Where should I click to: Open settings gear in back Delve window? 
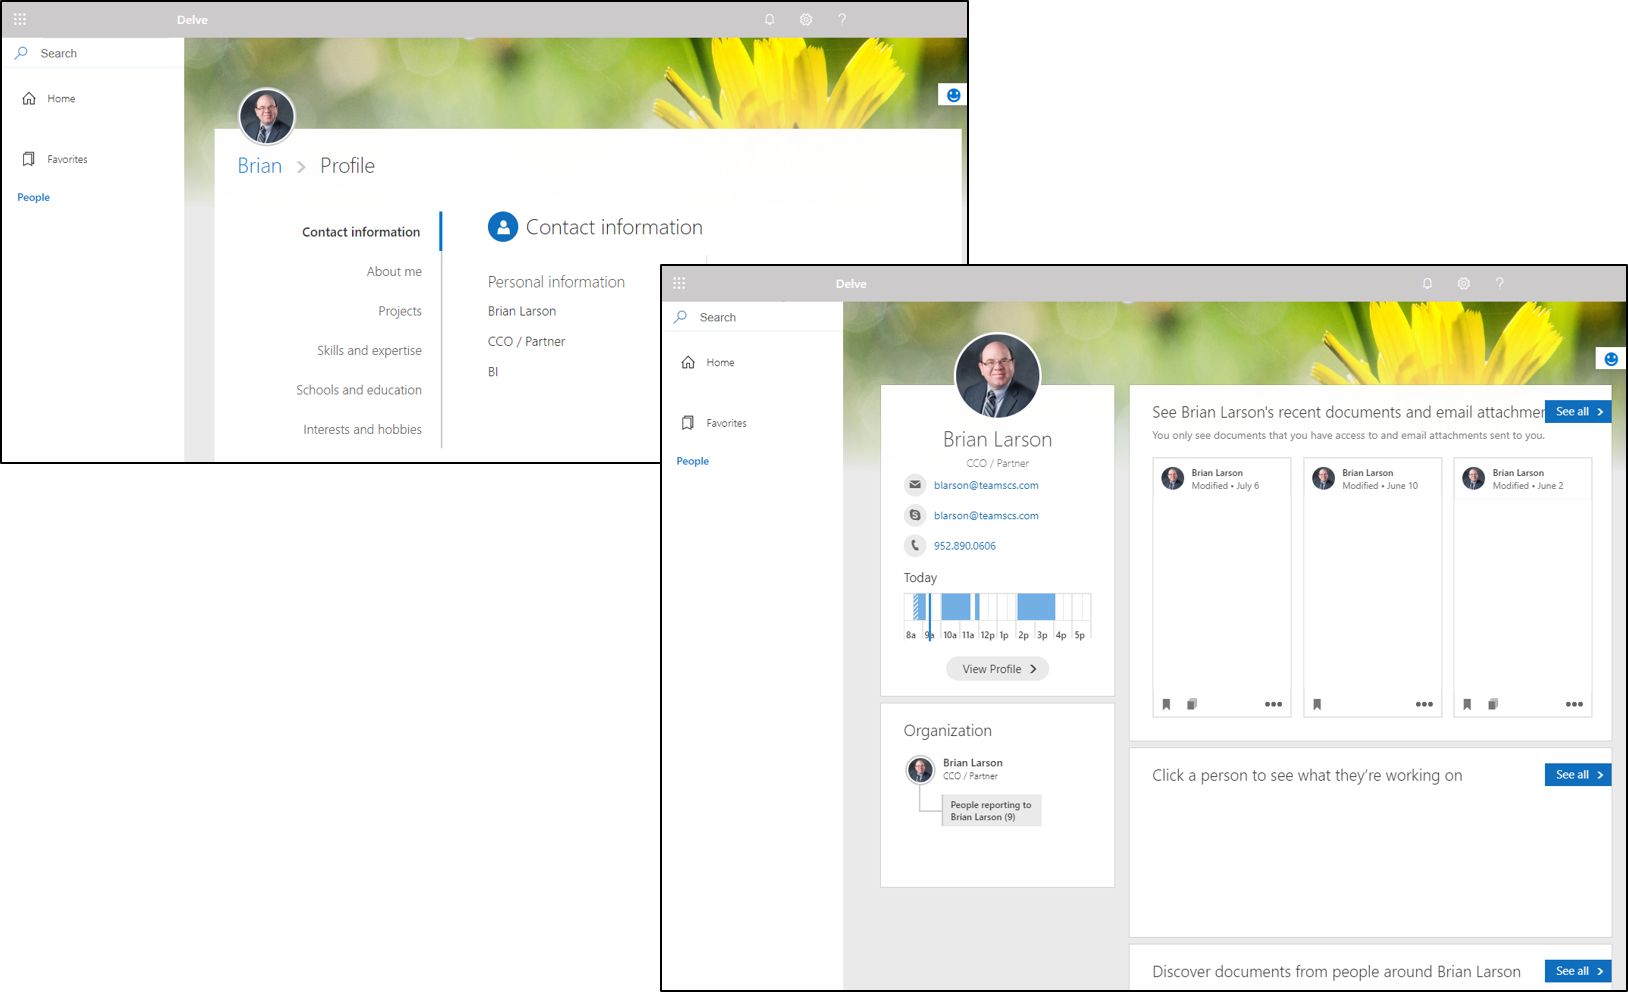pos(806,19)
